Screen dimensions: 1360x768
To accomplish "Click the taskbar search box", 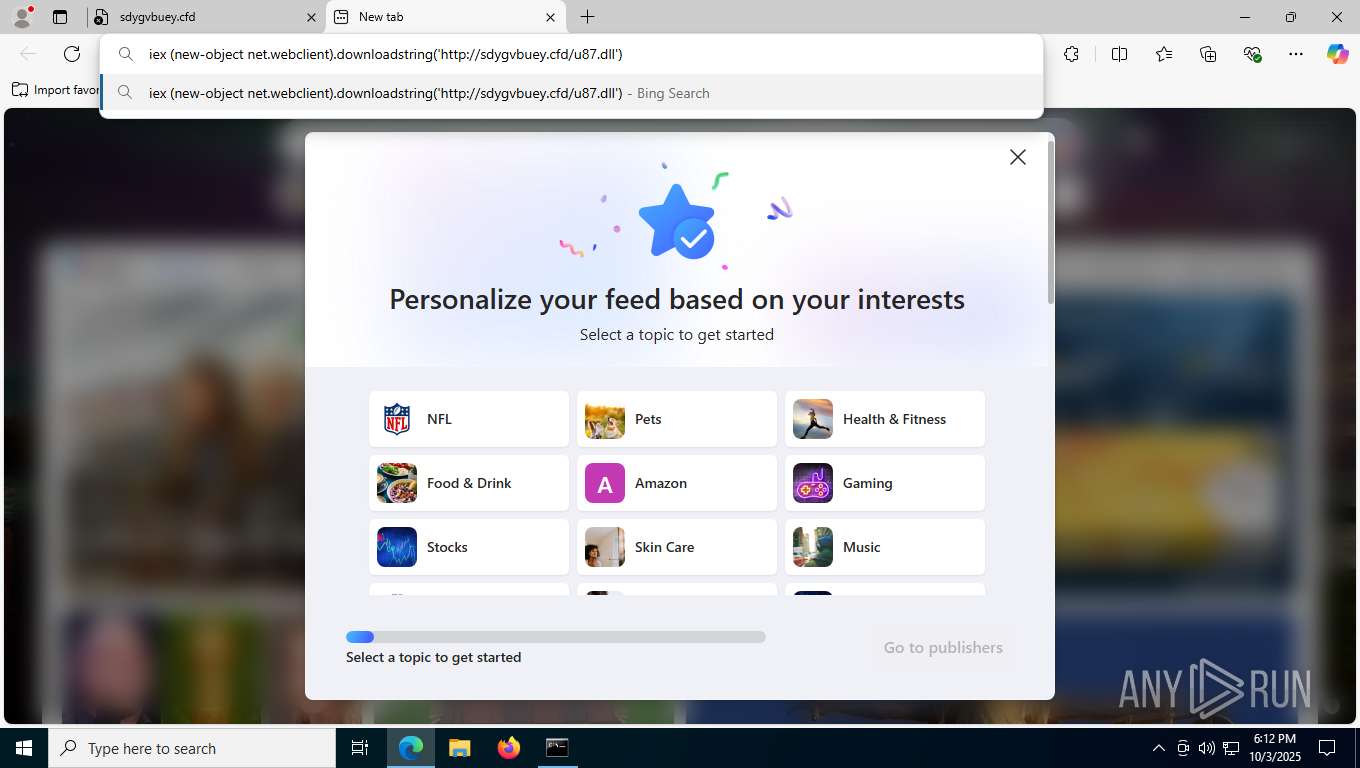I will click(x=192, y=748).
